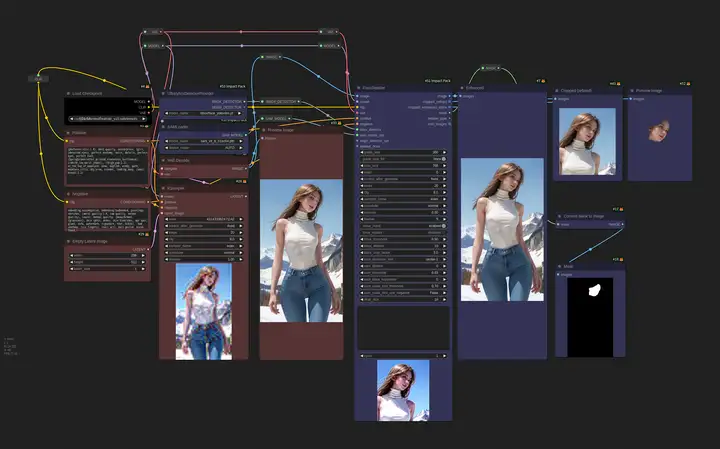Screen dimensions: 720x449
Task: Collapse the SAMLoader node using its title dot
Action: click(163, 127)
